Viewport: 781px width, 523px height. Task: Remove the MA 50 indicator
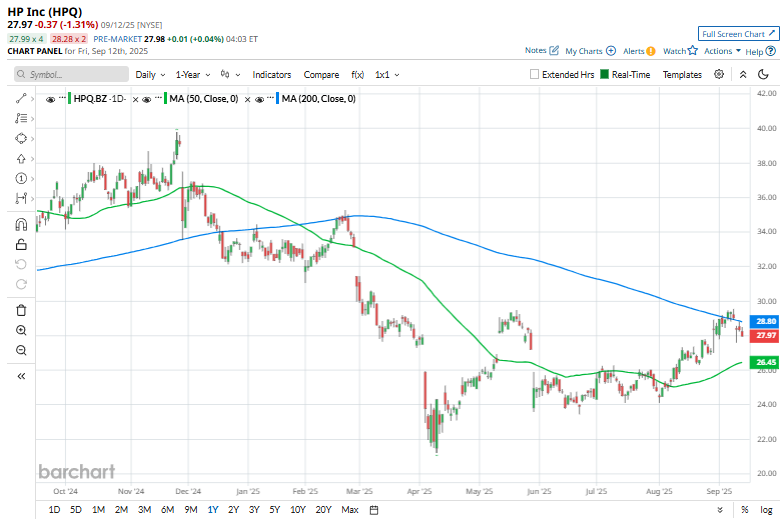[x=247, y=100]
